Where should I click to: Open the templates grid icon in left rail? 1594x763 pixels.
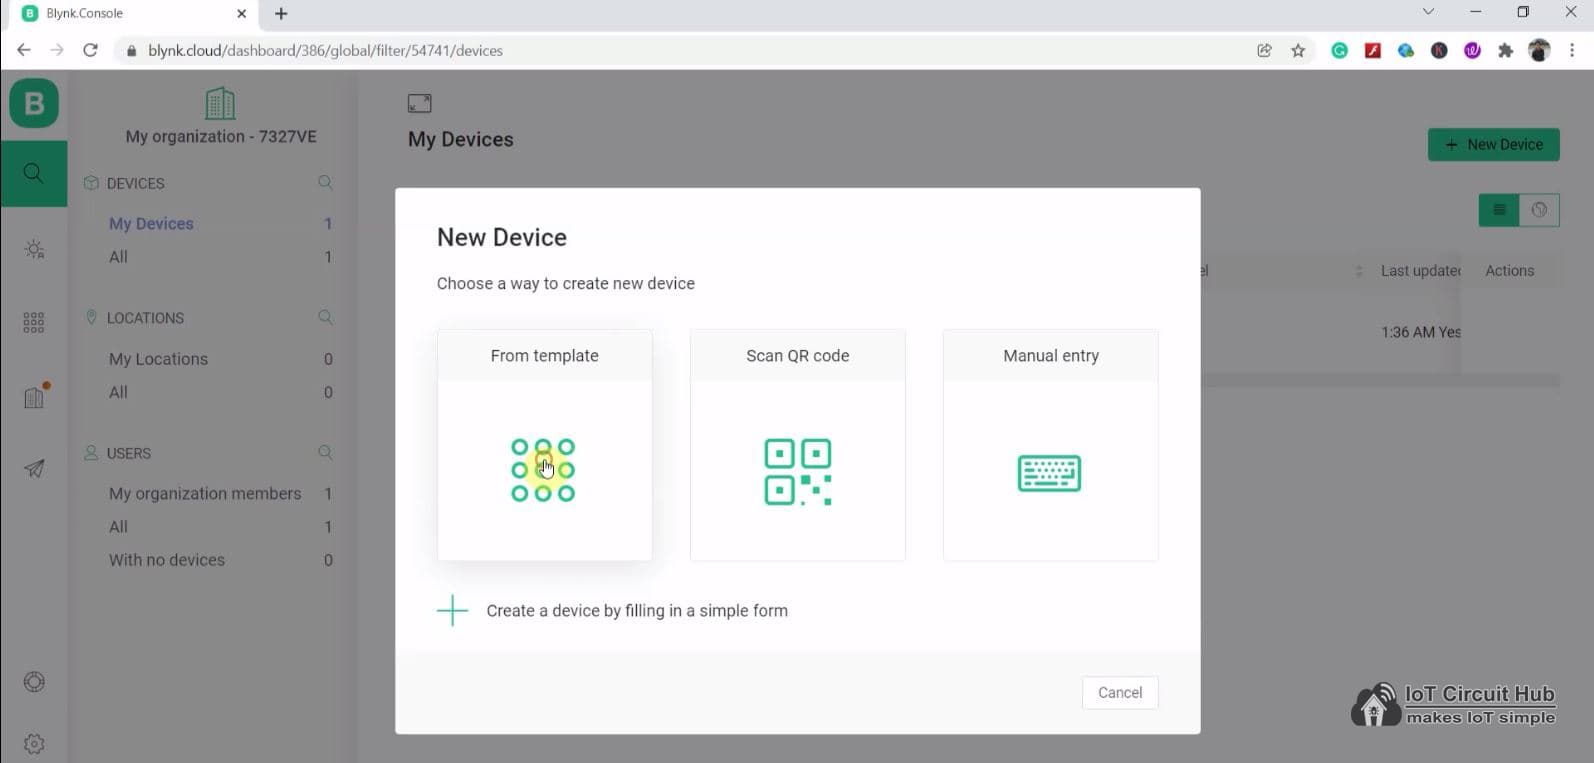34,322
